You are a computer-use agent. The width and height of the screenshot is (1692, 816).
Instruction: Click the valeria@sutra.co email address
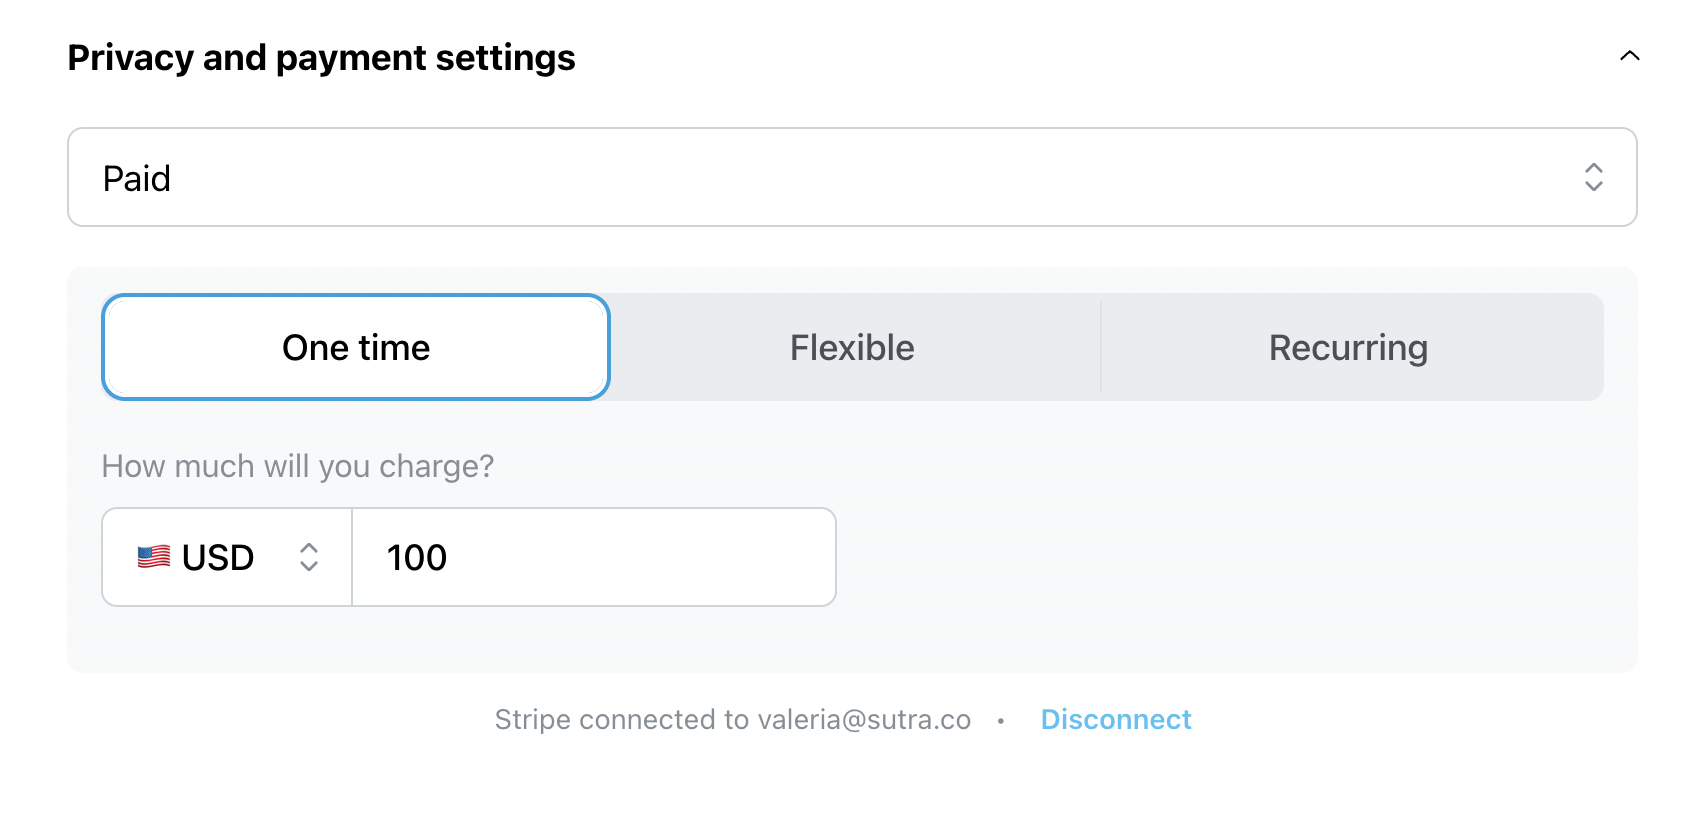coord(864,720)
